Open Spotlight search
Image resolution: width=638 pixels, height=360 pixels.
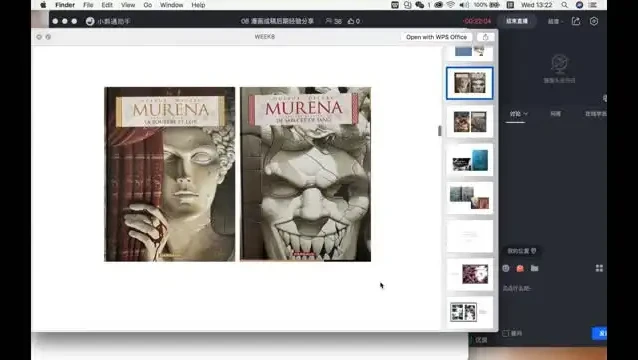pyautogui.click(x=564, y=5)
